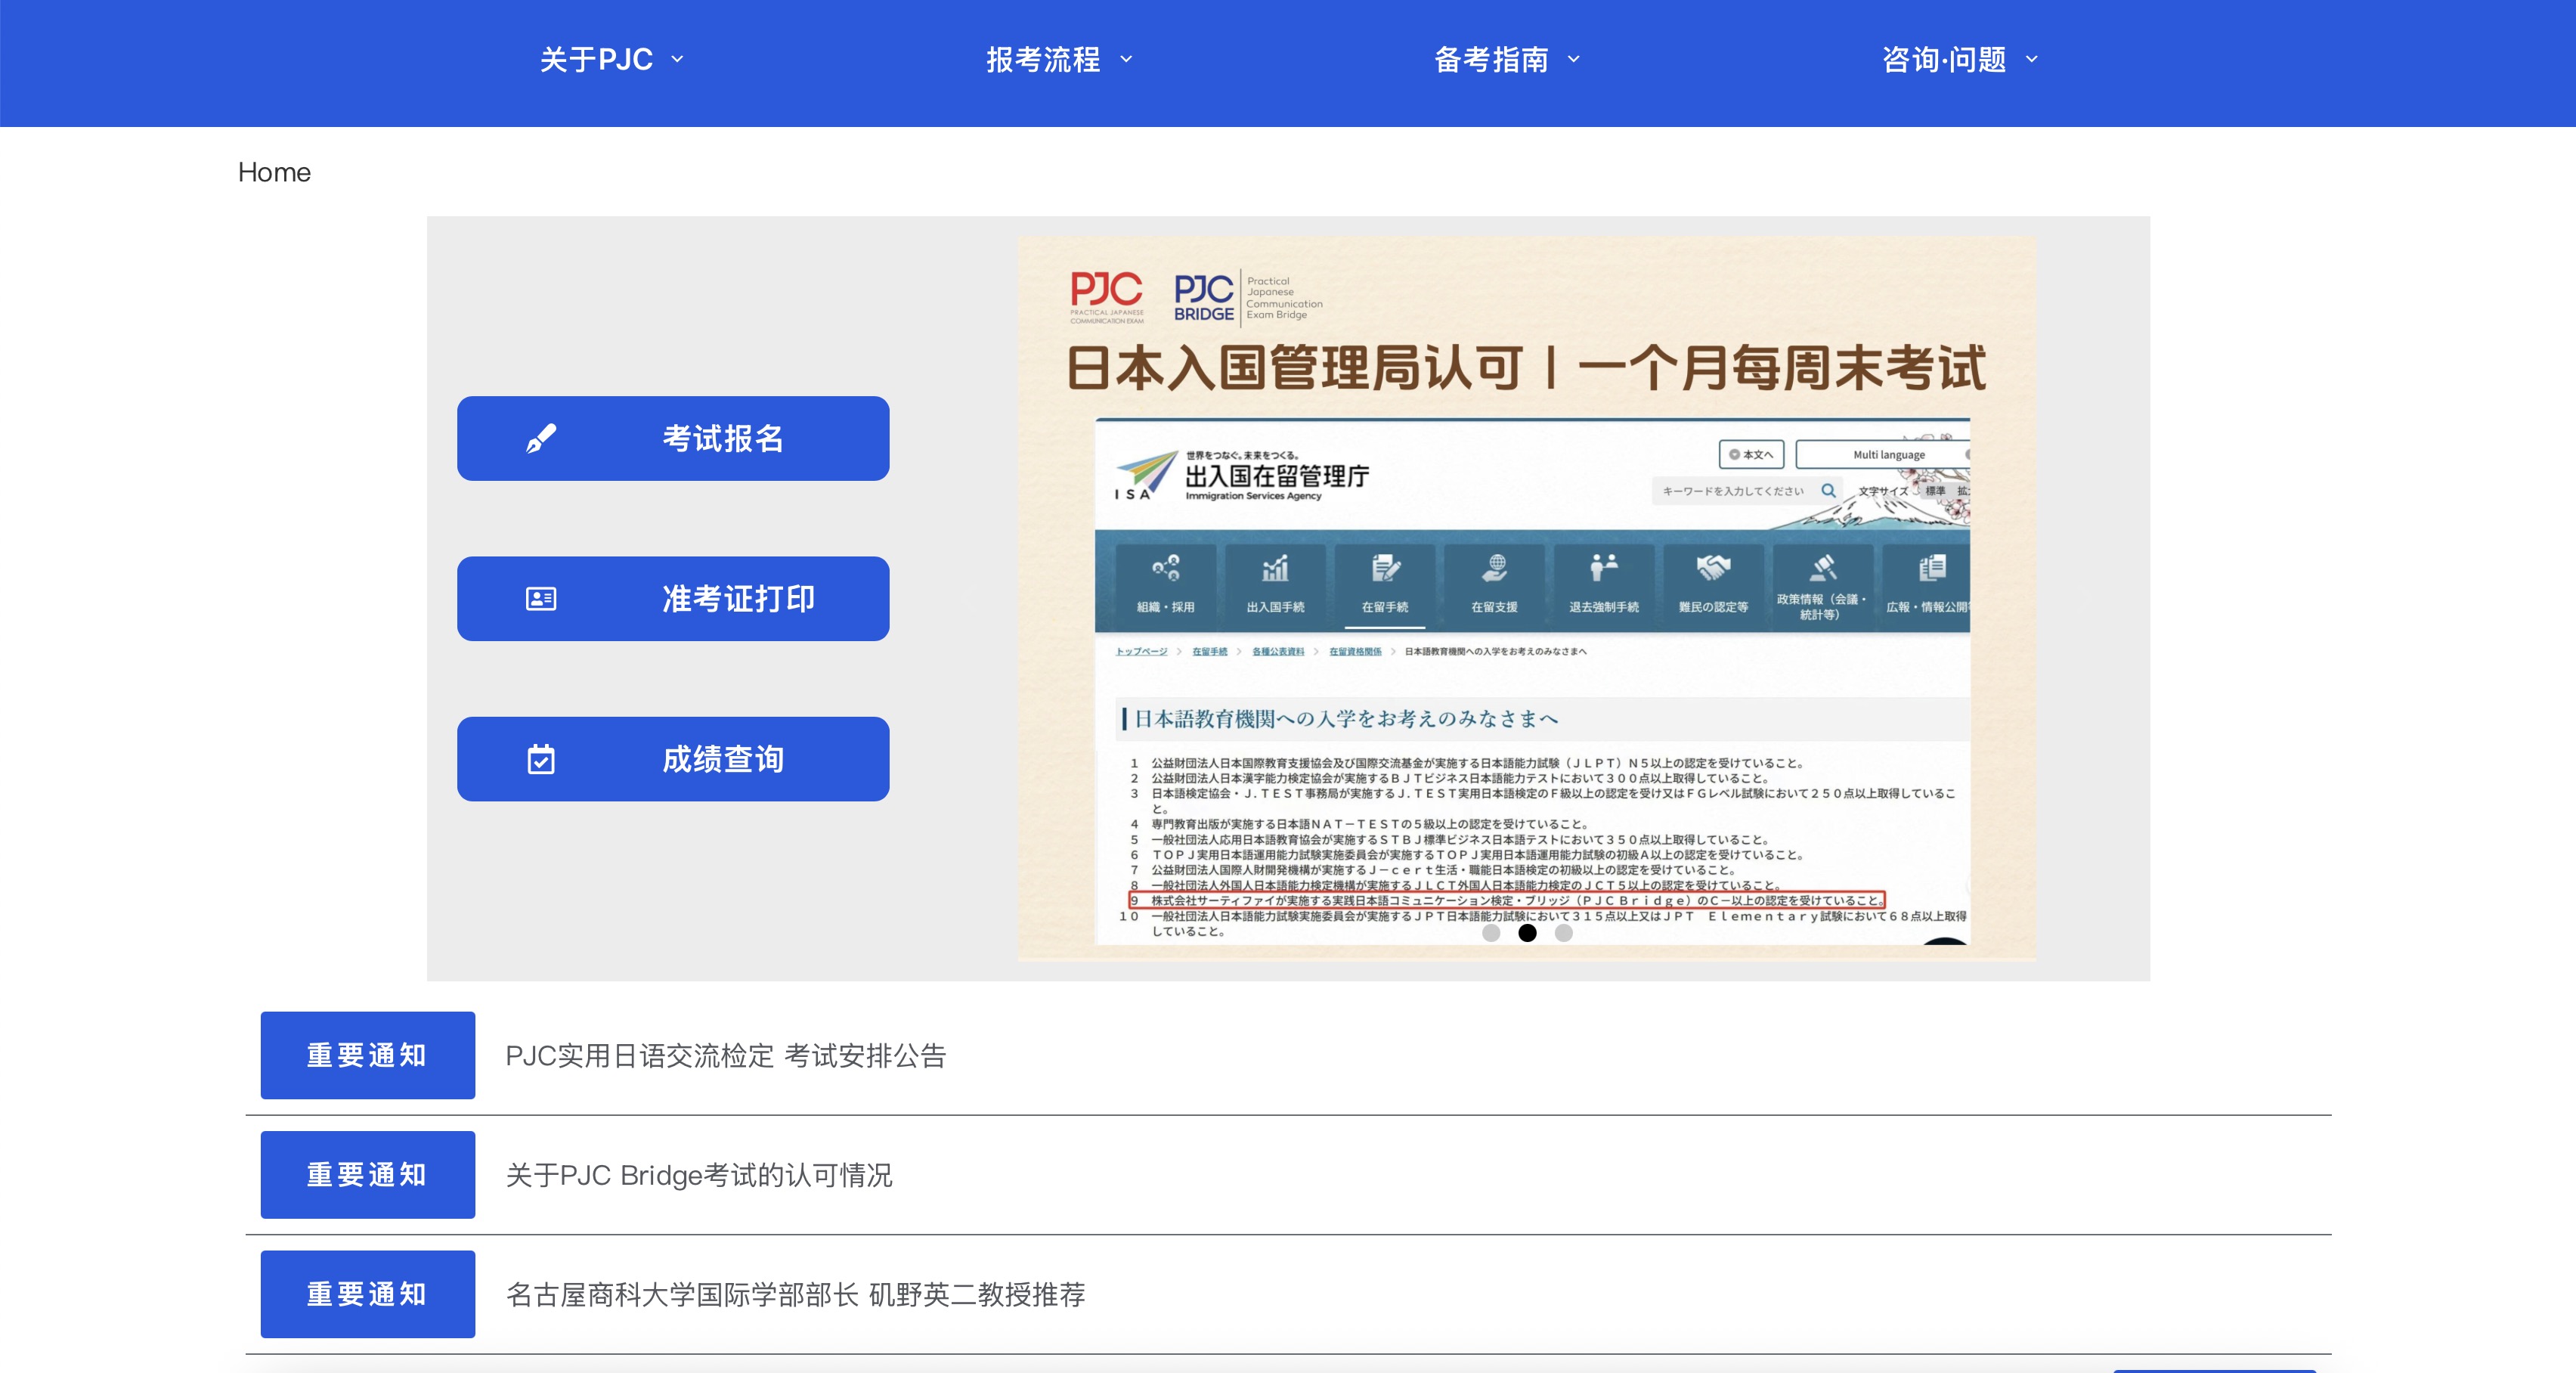The width and height of the screenshot is (2576, 1373).
Task: Expand chevron next to 报考流程
Action: coord(1126,59)
